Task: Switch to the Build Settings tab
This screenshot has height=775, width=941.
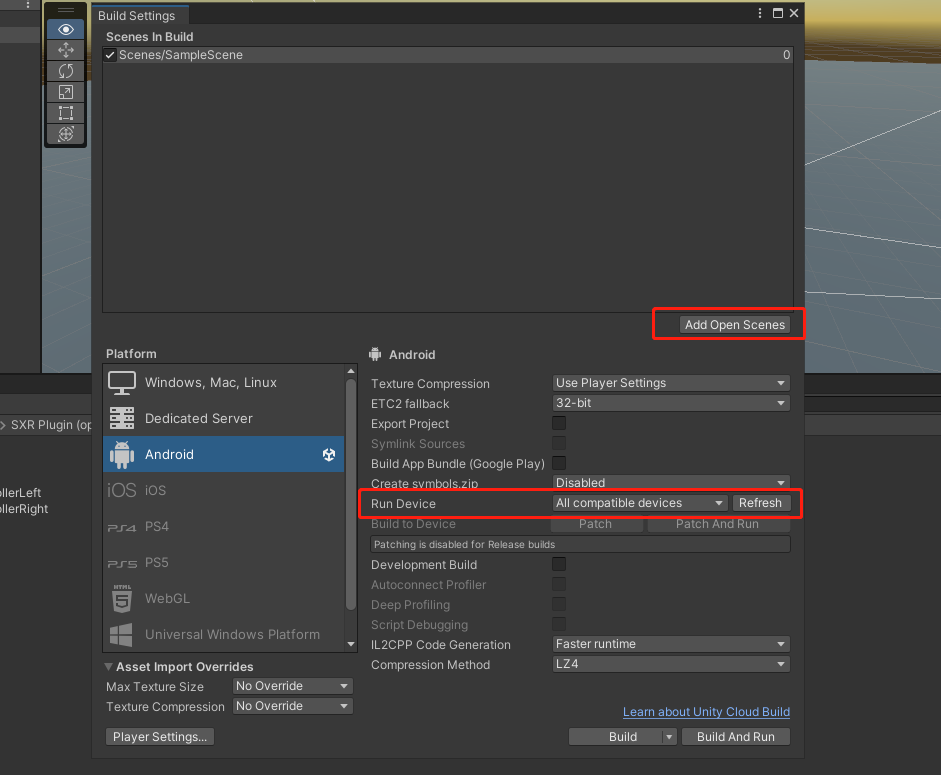Action: pos(139,15)
